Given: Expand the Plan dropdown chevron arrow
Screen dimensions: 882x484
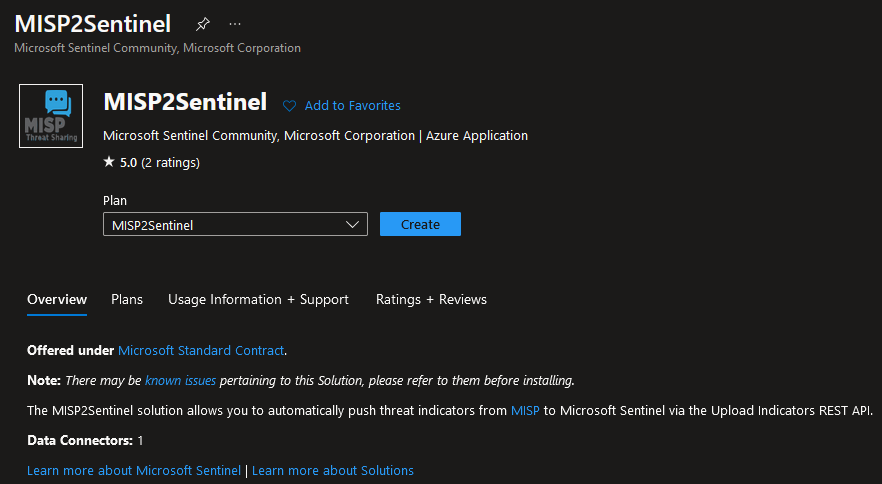Looking at the screenshot, I should coord(352,225).
